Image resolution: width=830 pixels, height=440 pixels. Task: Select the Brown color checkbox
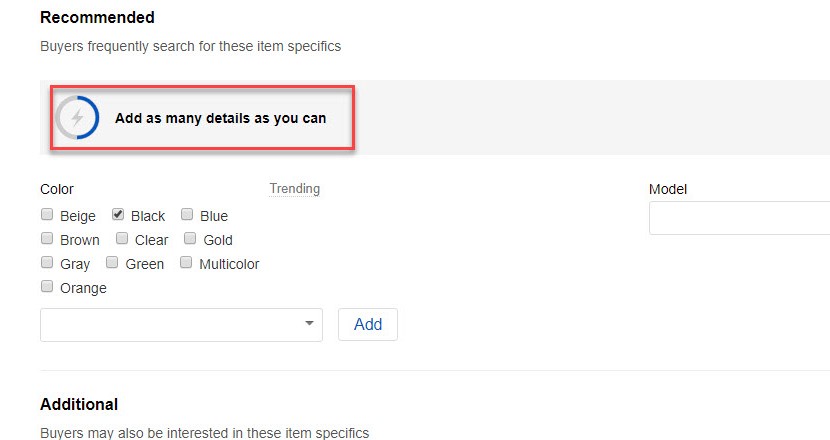coord(47,238)
